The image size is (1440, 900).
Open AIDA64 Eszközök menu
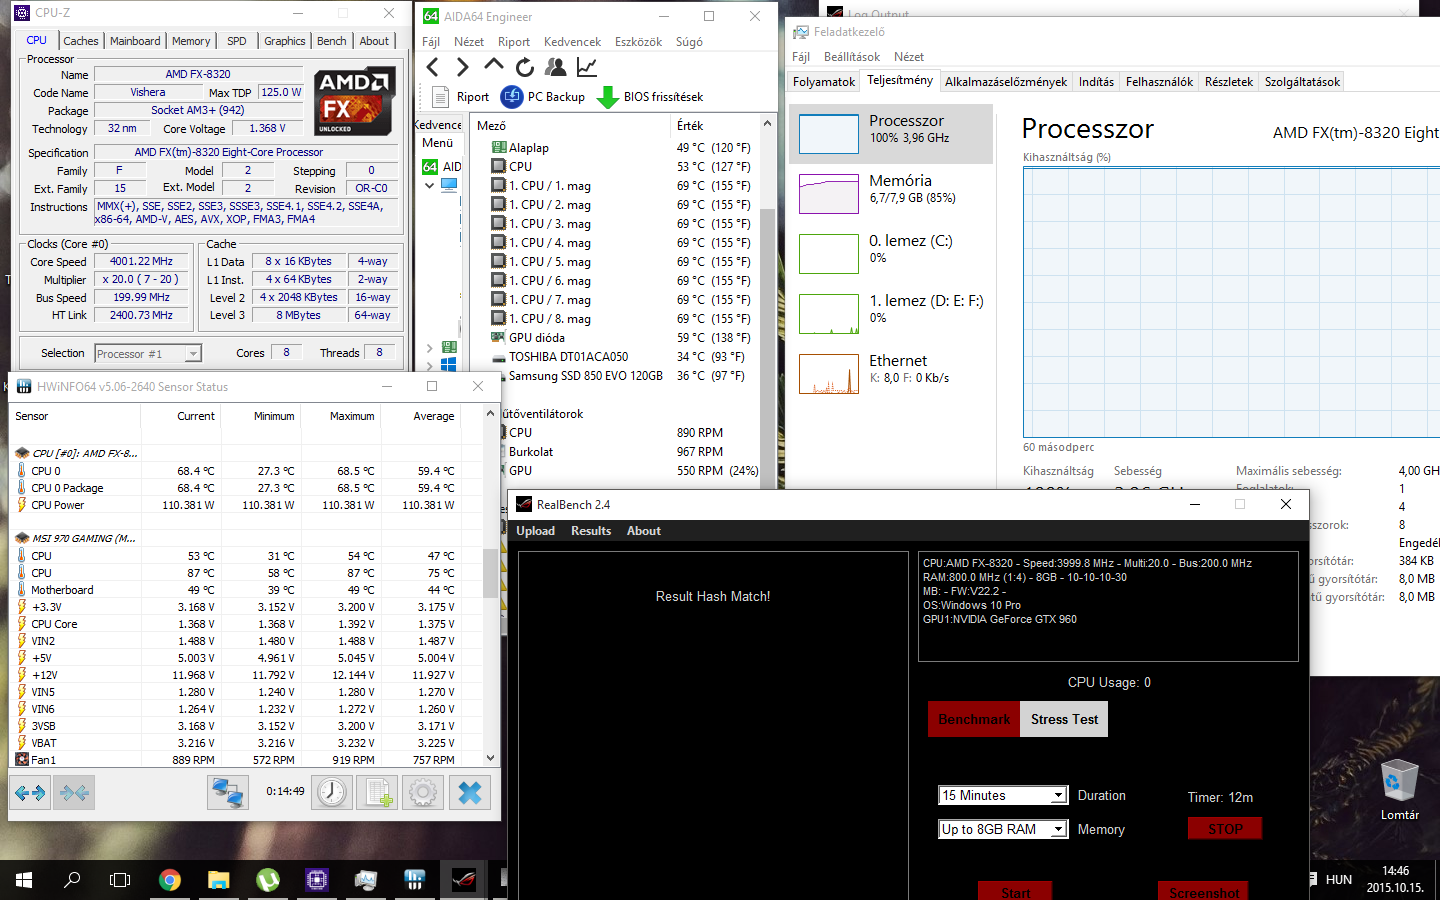coord(638,42)
